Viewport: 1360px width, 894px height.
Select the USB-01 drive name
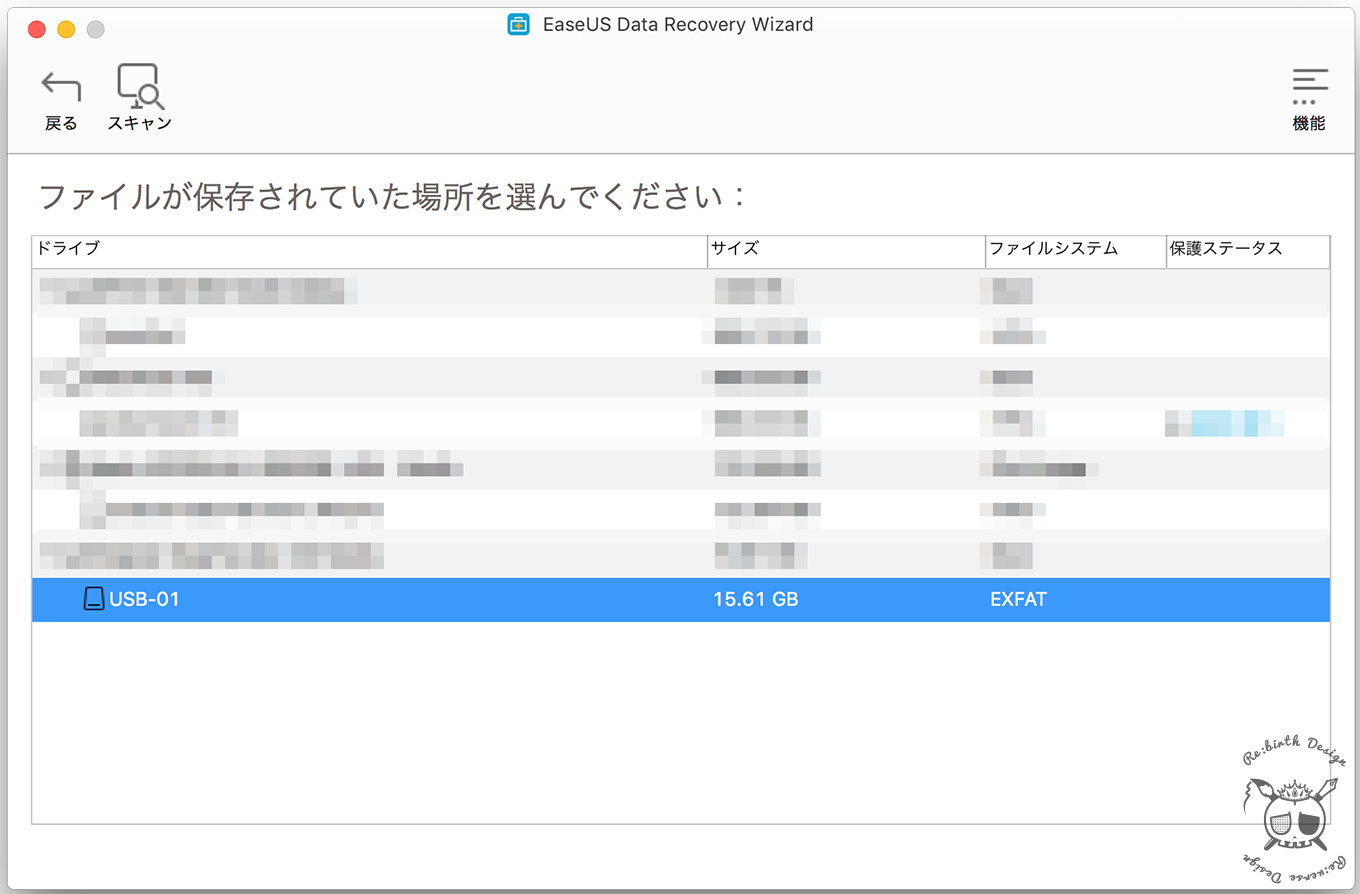click(145, 600)
